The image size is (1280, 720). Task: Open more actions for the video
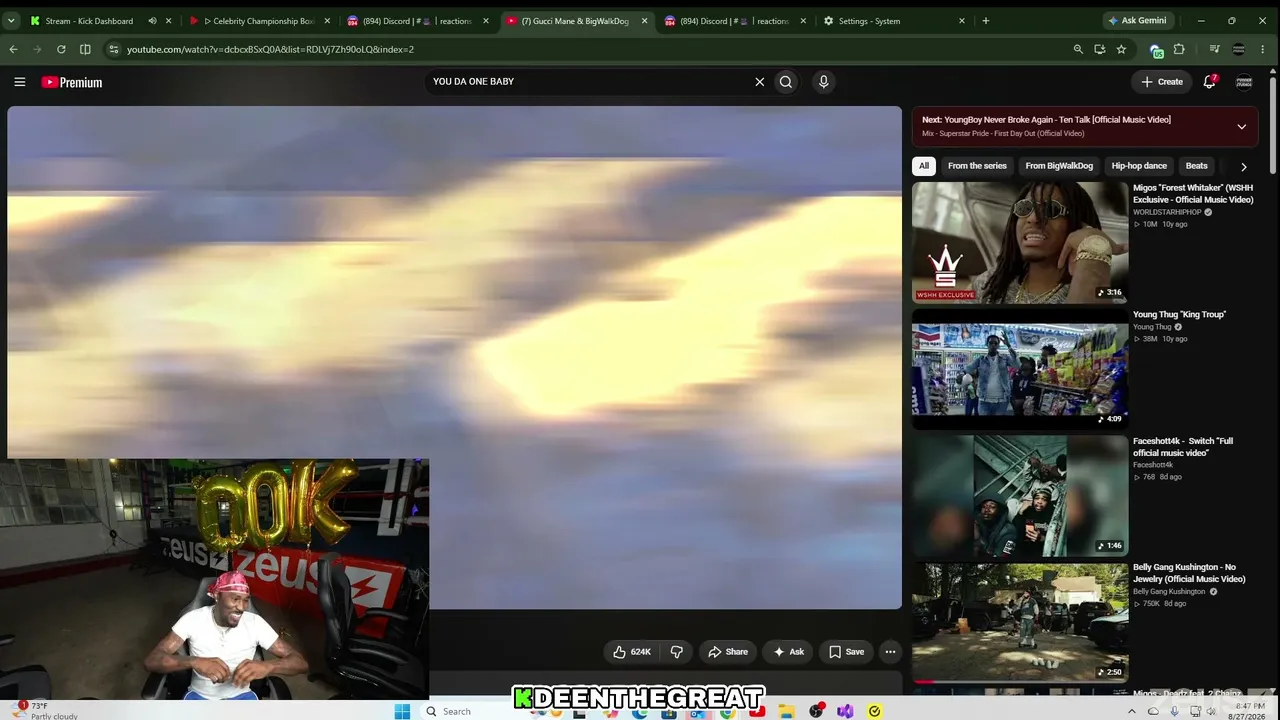pyautogui.click(x=890, y=652)
